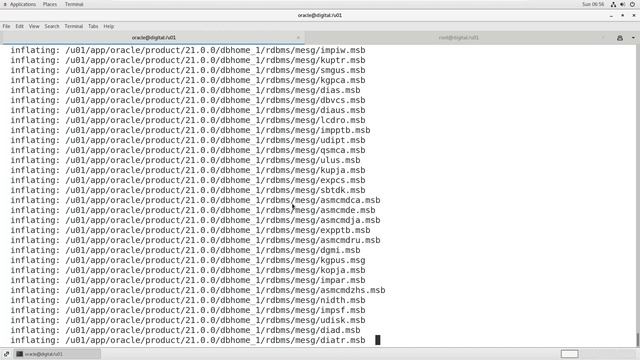Click the line ending with impar.msb

point(188,280)
